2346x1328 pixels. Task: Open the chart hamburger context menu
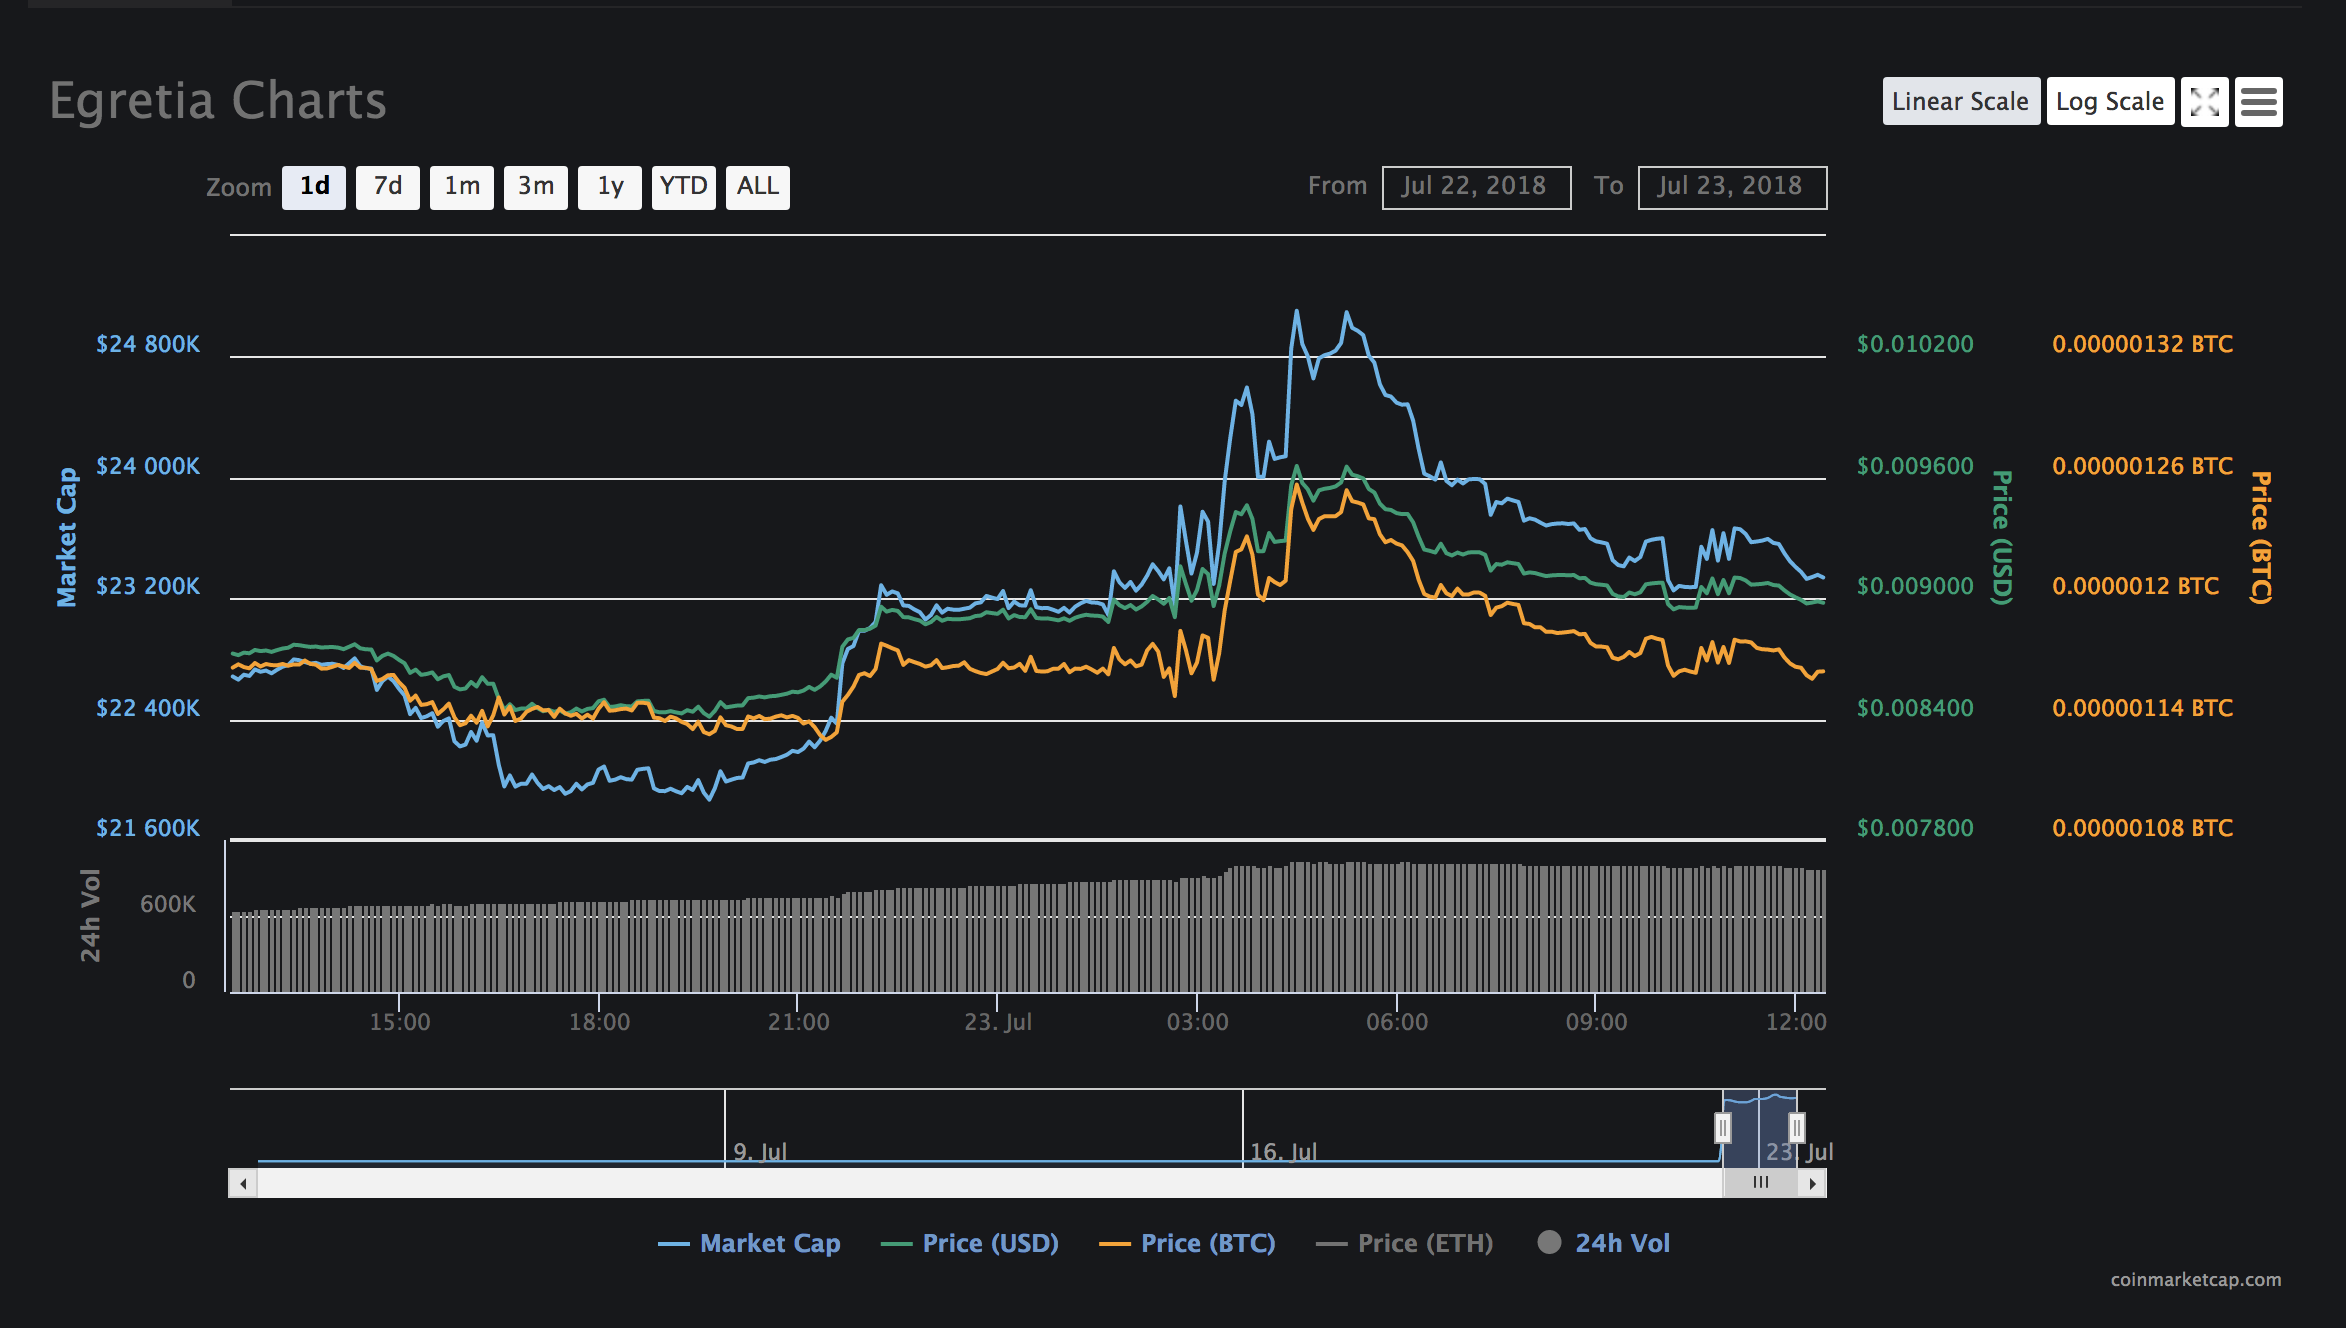coord(2259,101)
